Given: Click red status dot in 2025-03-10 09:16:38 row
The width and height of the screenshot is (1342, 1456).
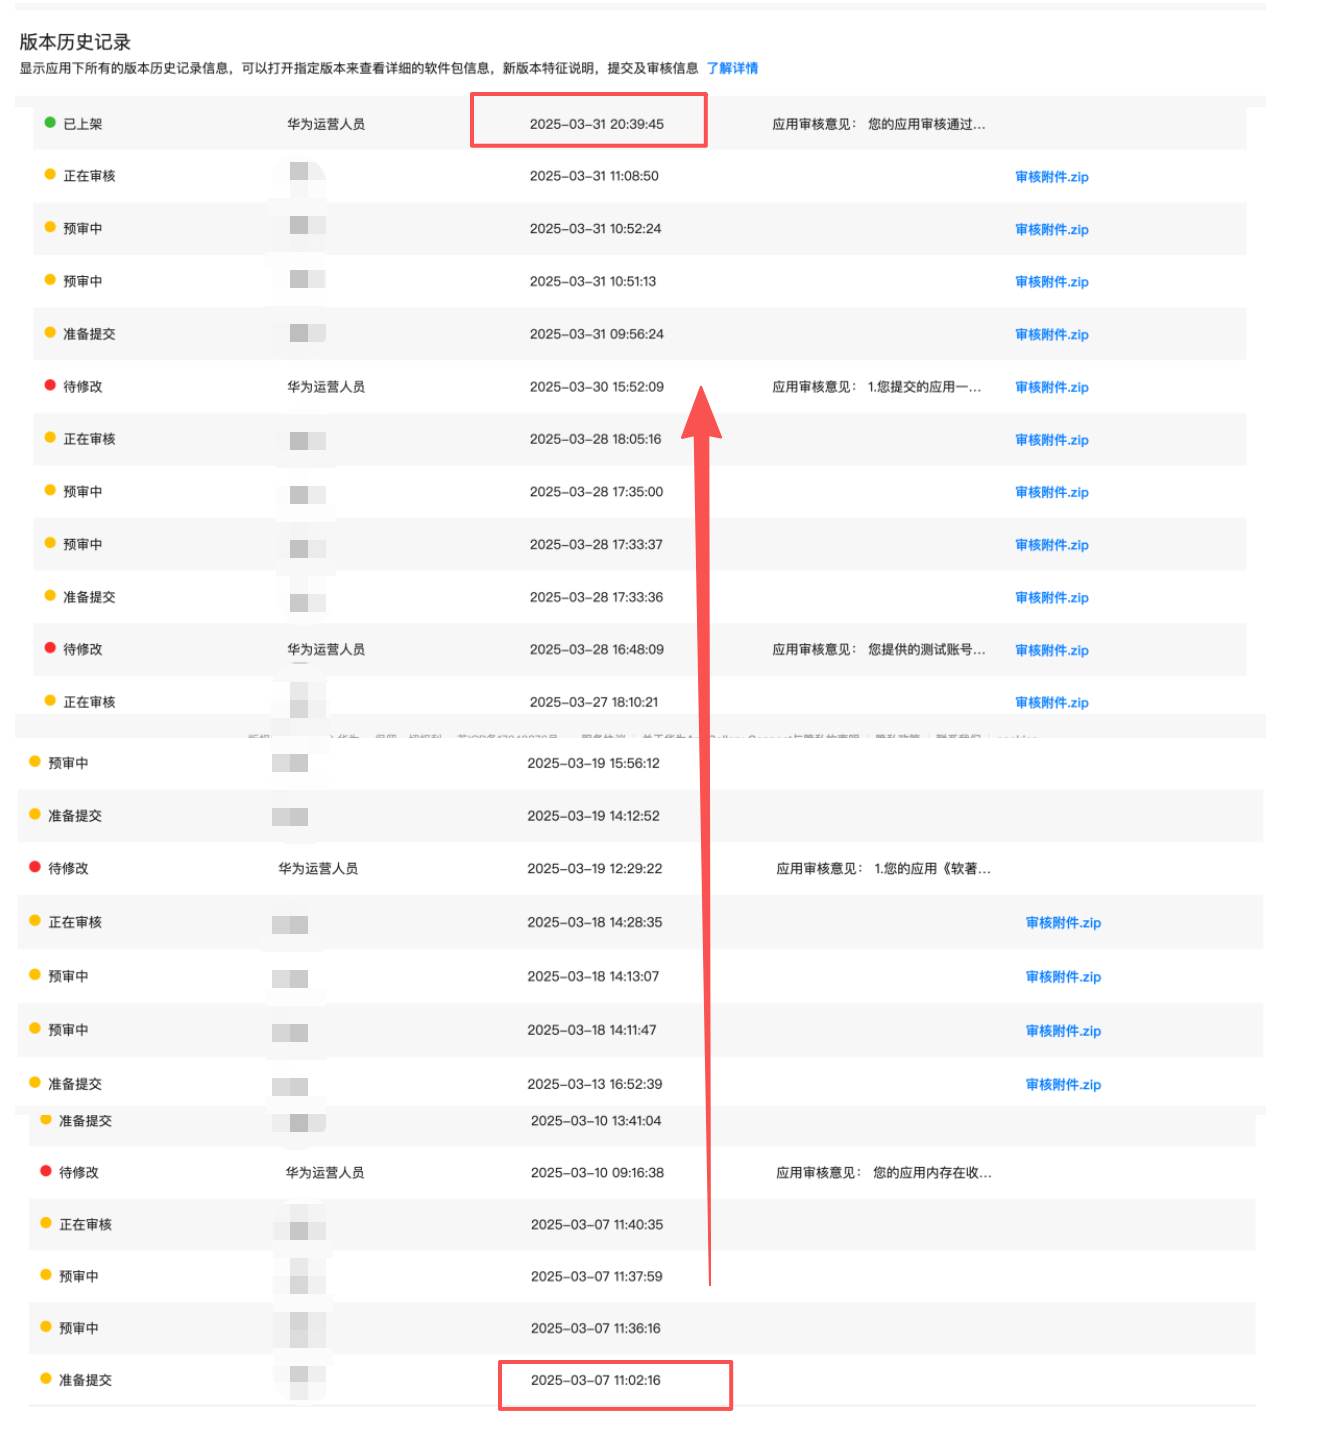Looking at the screenshot, I should point(46,1171).
